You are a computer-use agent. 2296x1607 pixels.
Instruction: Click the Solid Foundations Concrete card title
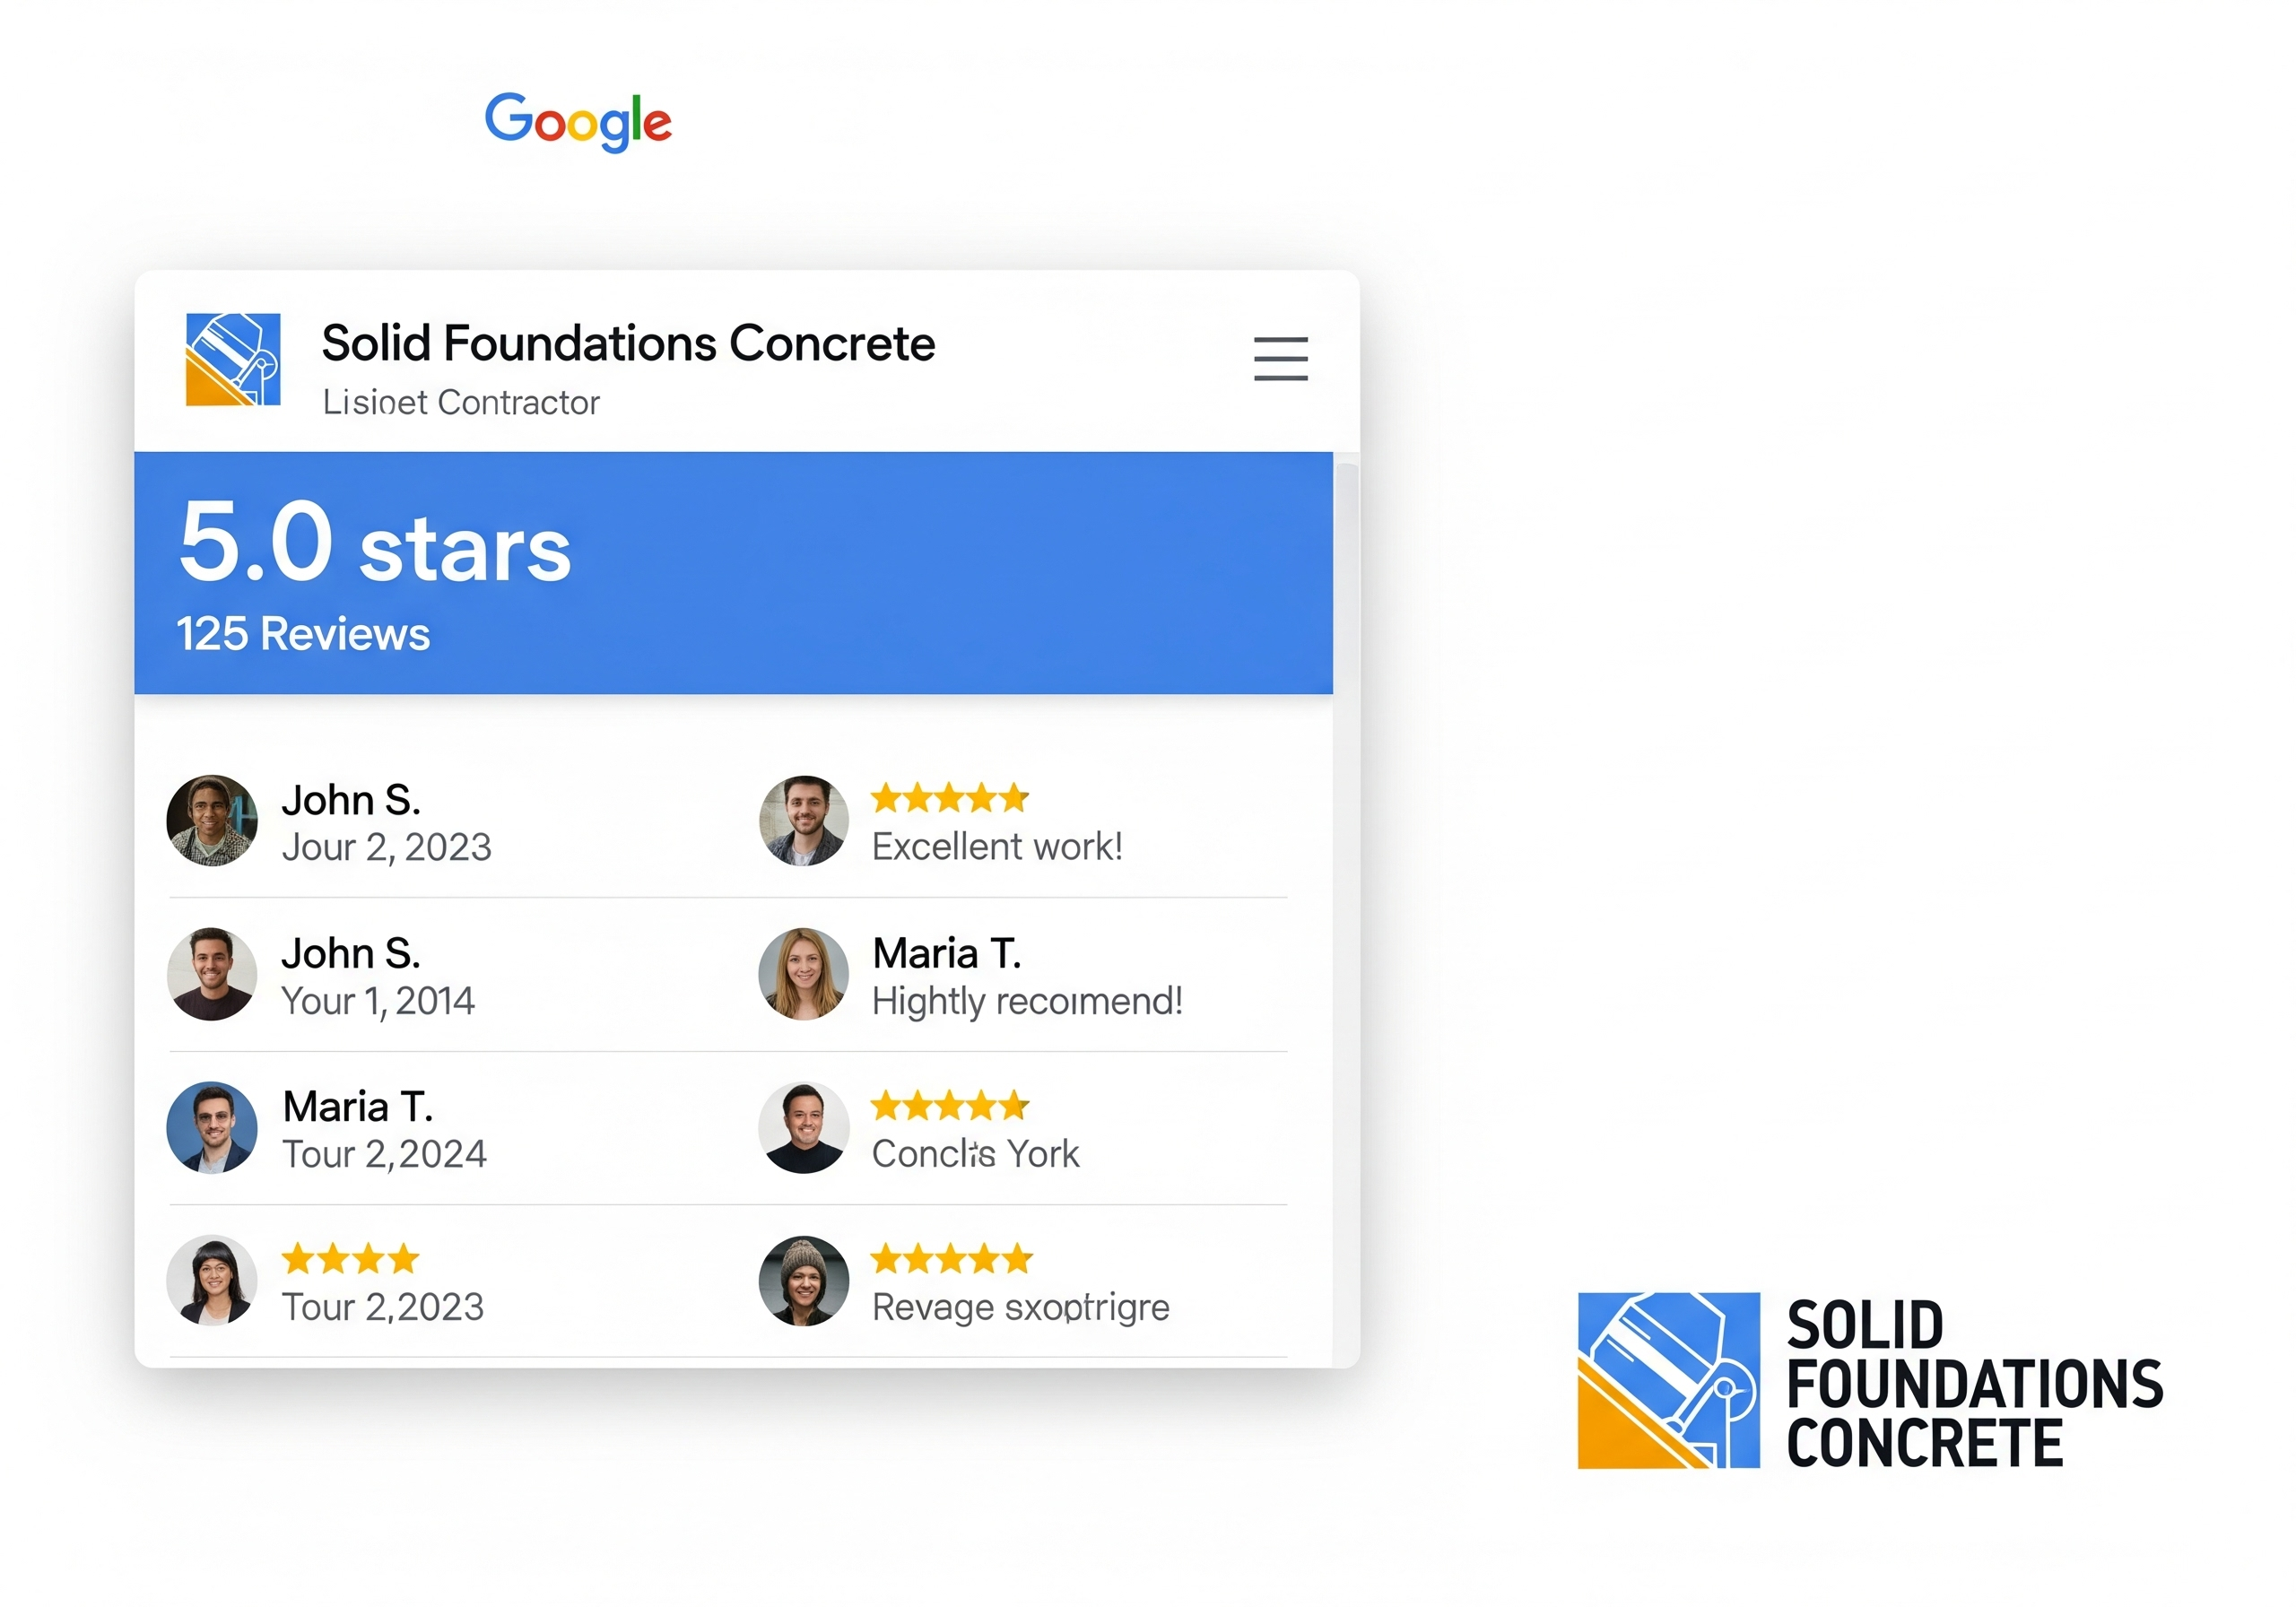(x=628, y=343)
